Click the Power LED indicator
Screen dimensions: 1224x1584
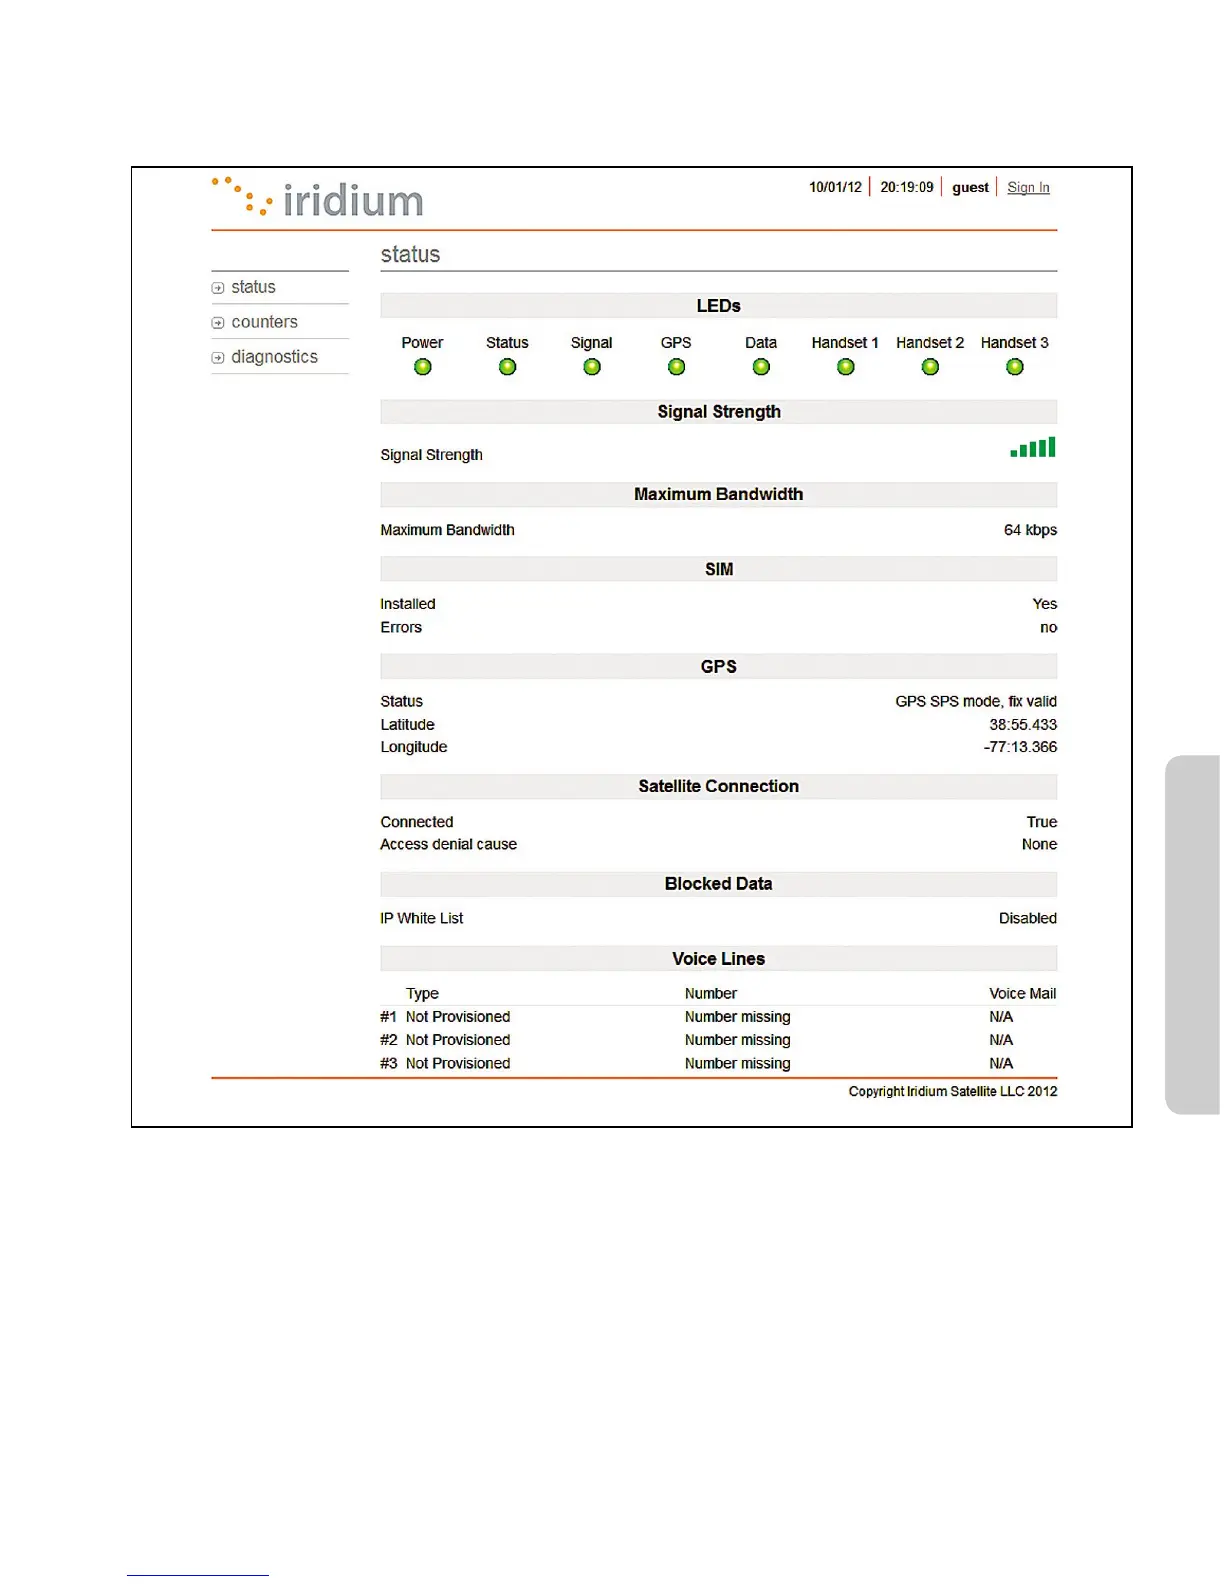tap(423, 367)
